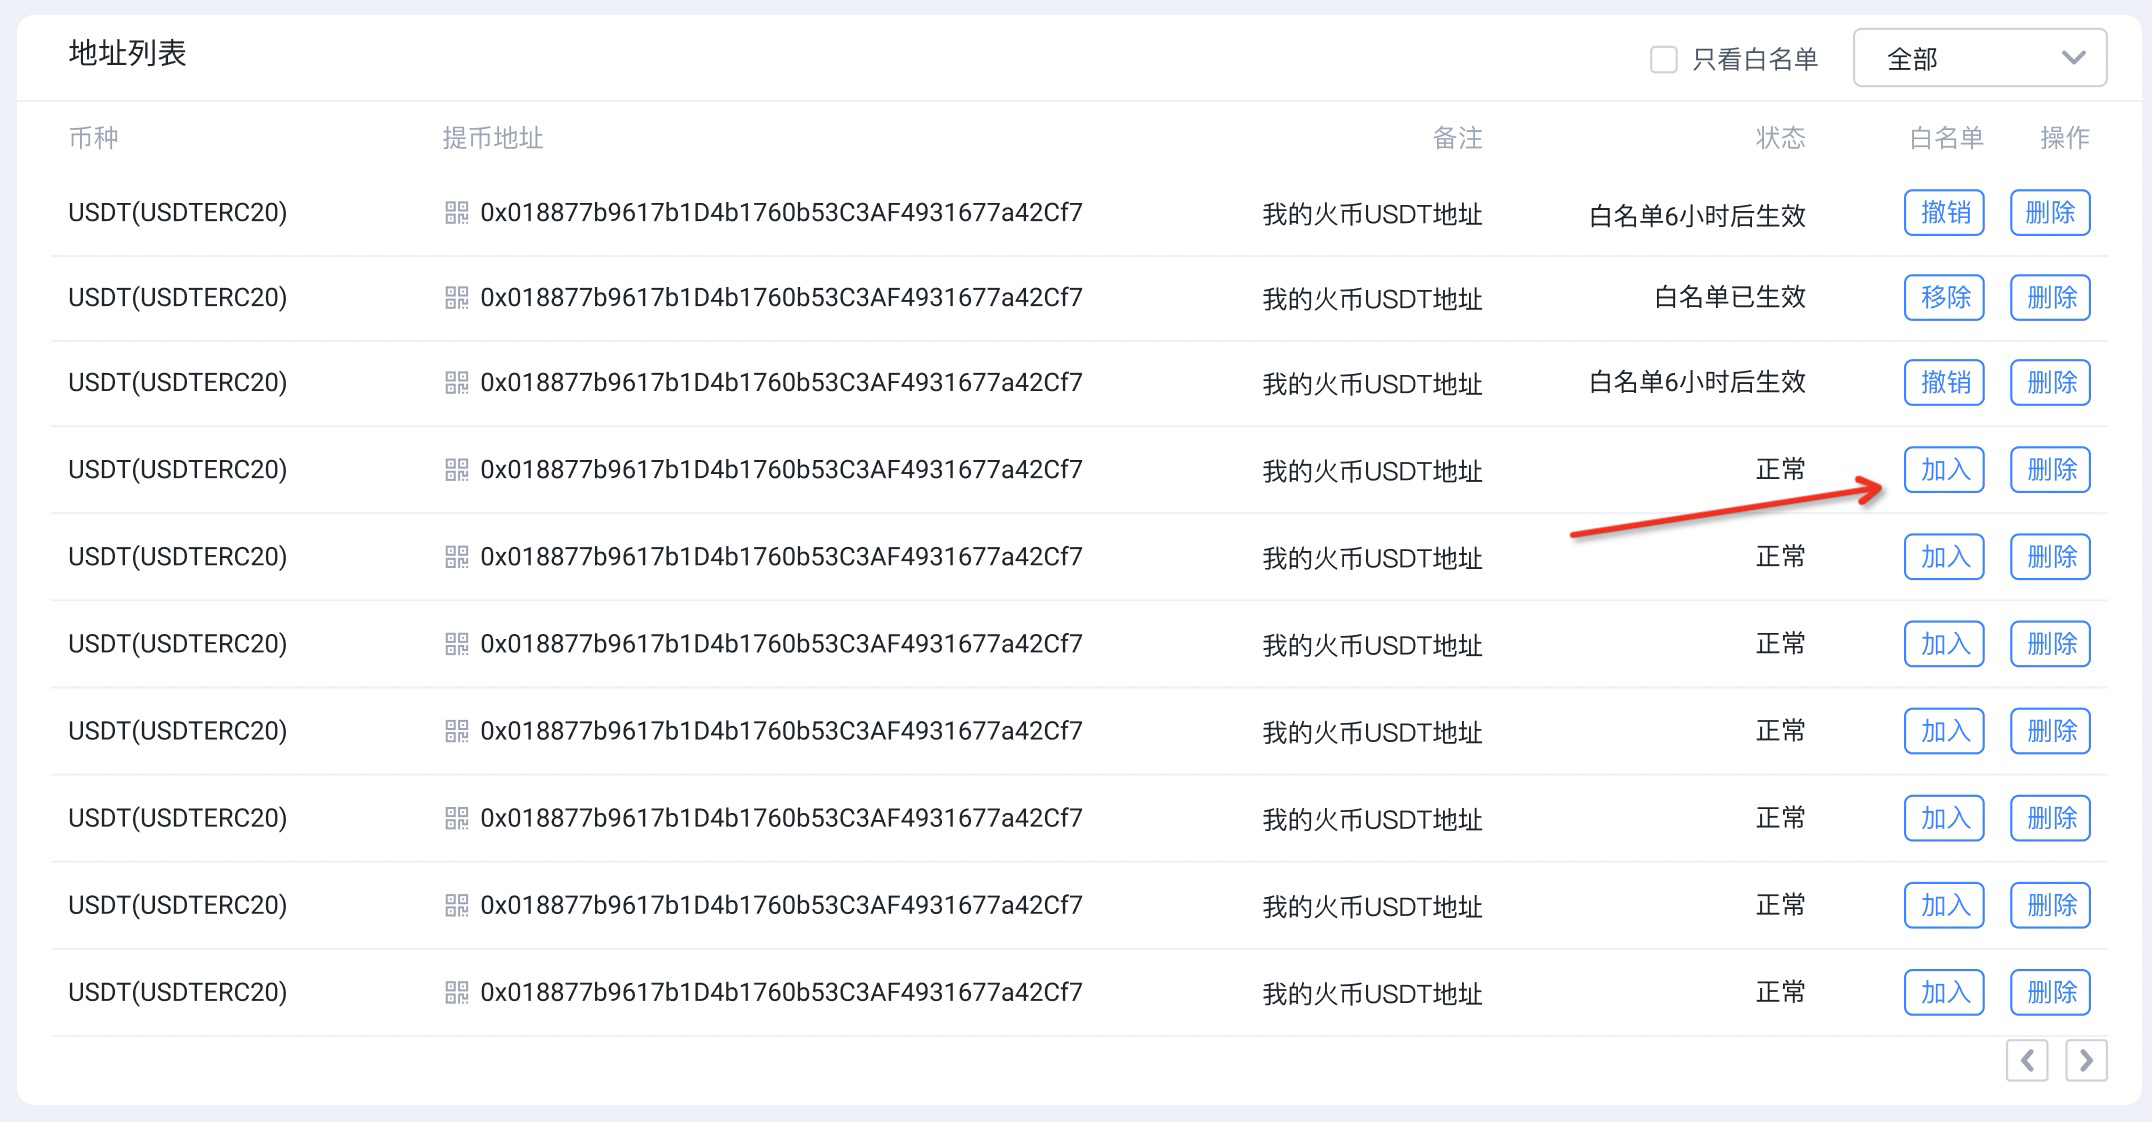Click the 地址列表 panel title
2152x1122 pixels.
tap(127, 53)
